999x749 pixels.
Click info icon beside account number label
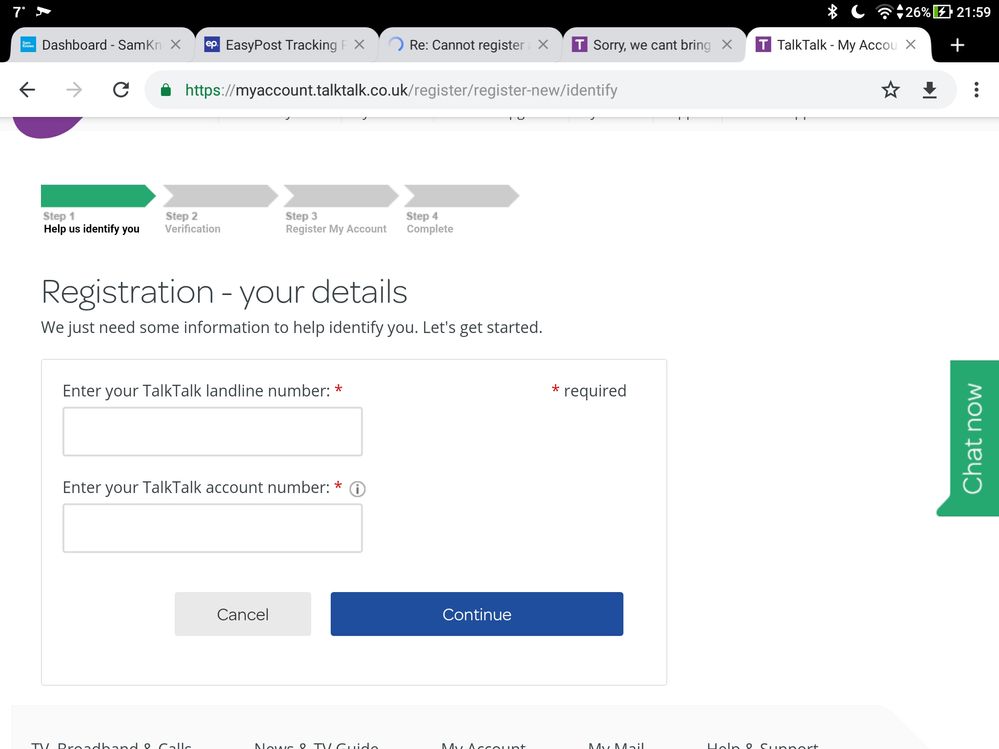coord(357,489)
